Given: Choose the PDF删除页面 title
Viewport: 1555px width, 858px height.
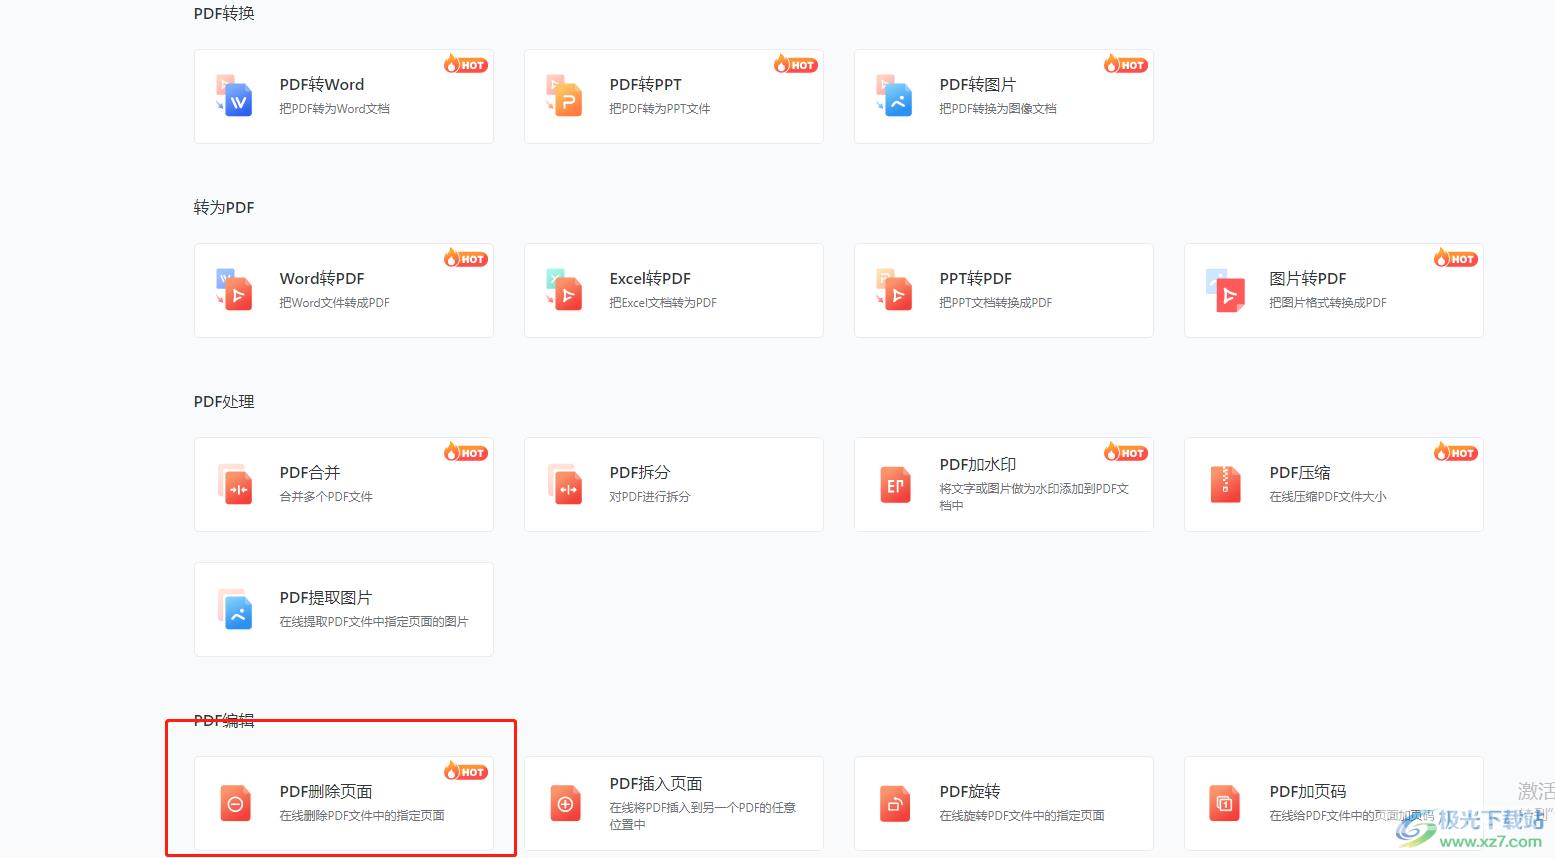Looking at the screenshot, I should (x=326, y=792).
